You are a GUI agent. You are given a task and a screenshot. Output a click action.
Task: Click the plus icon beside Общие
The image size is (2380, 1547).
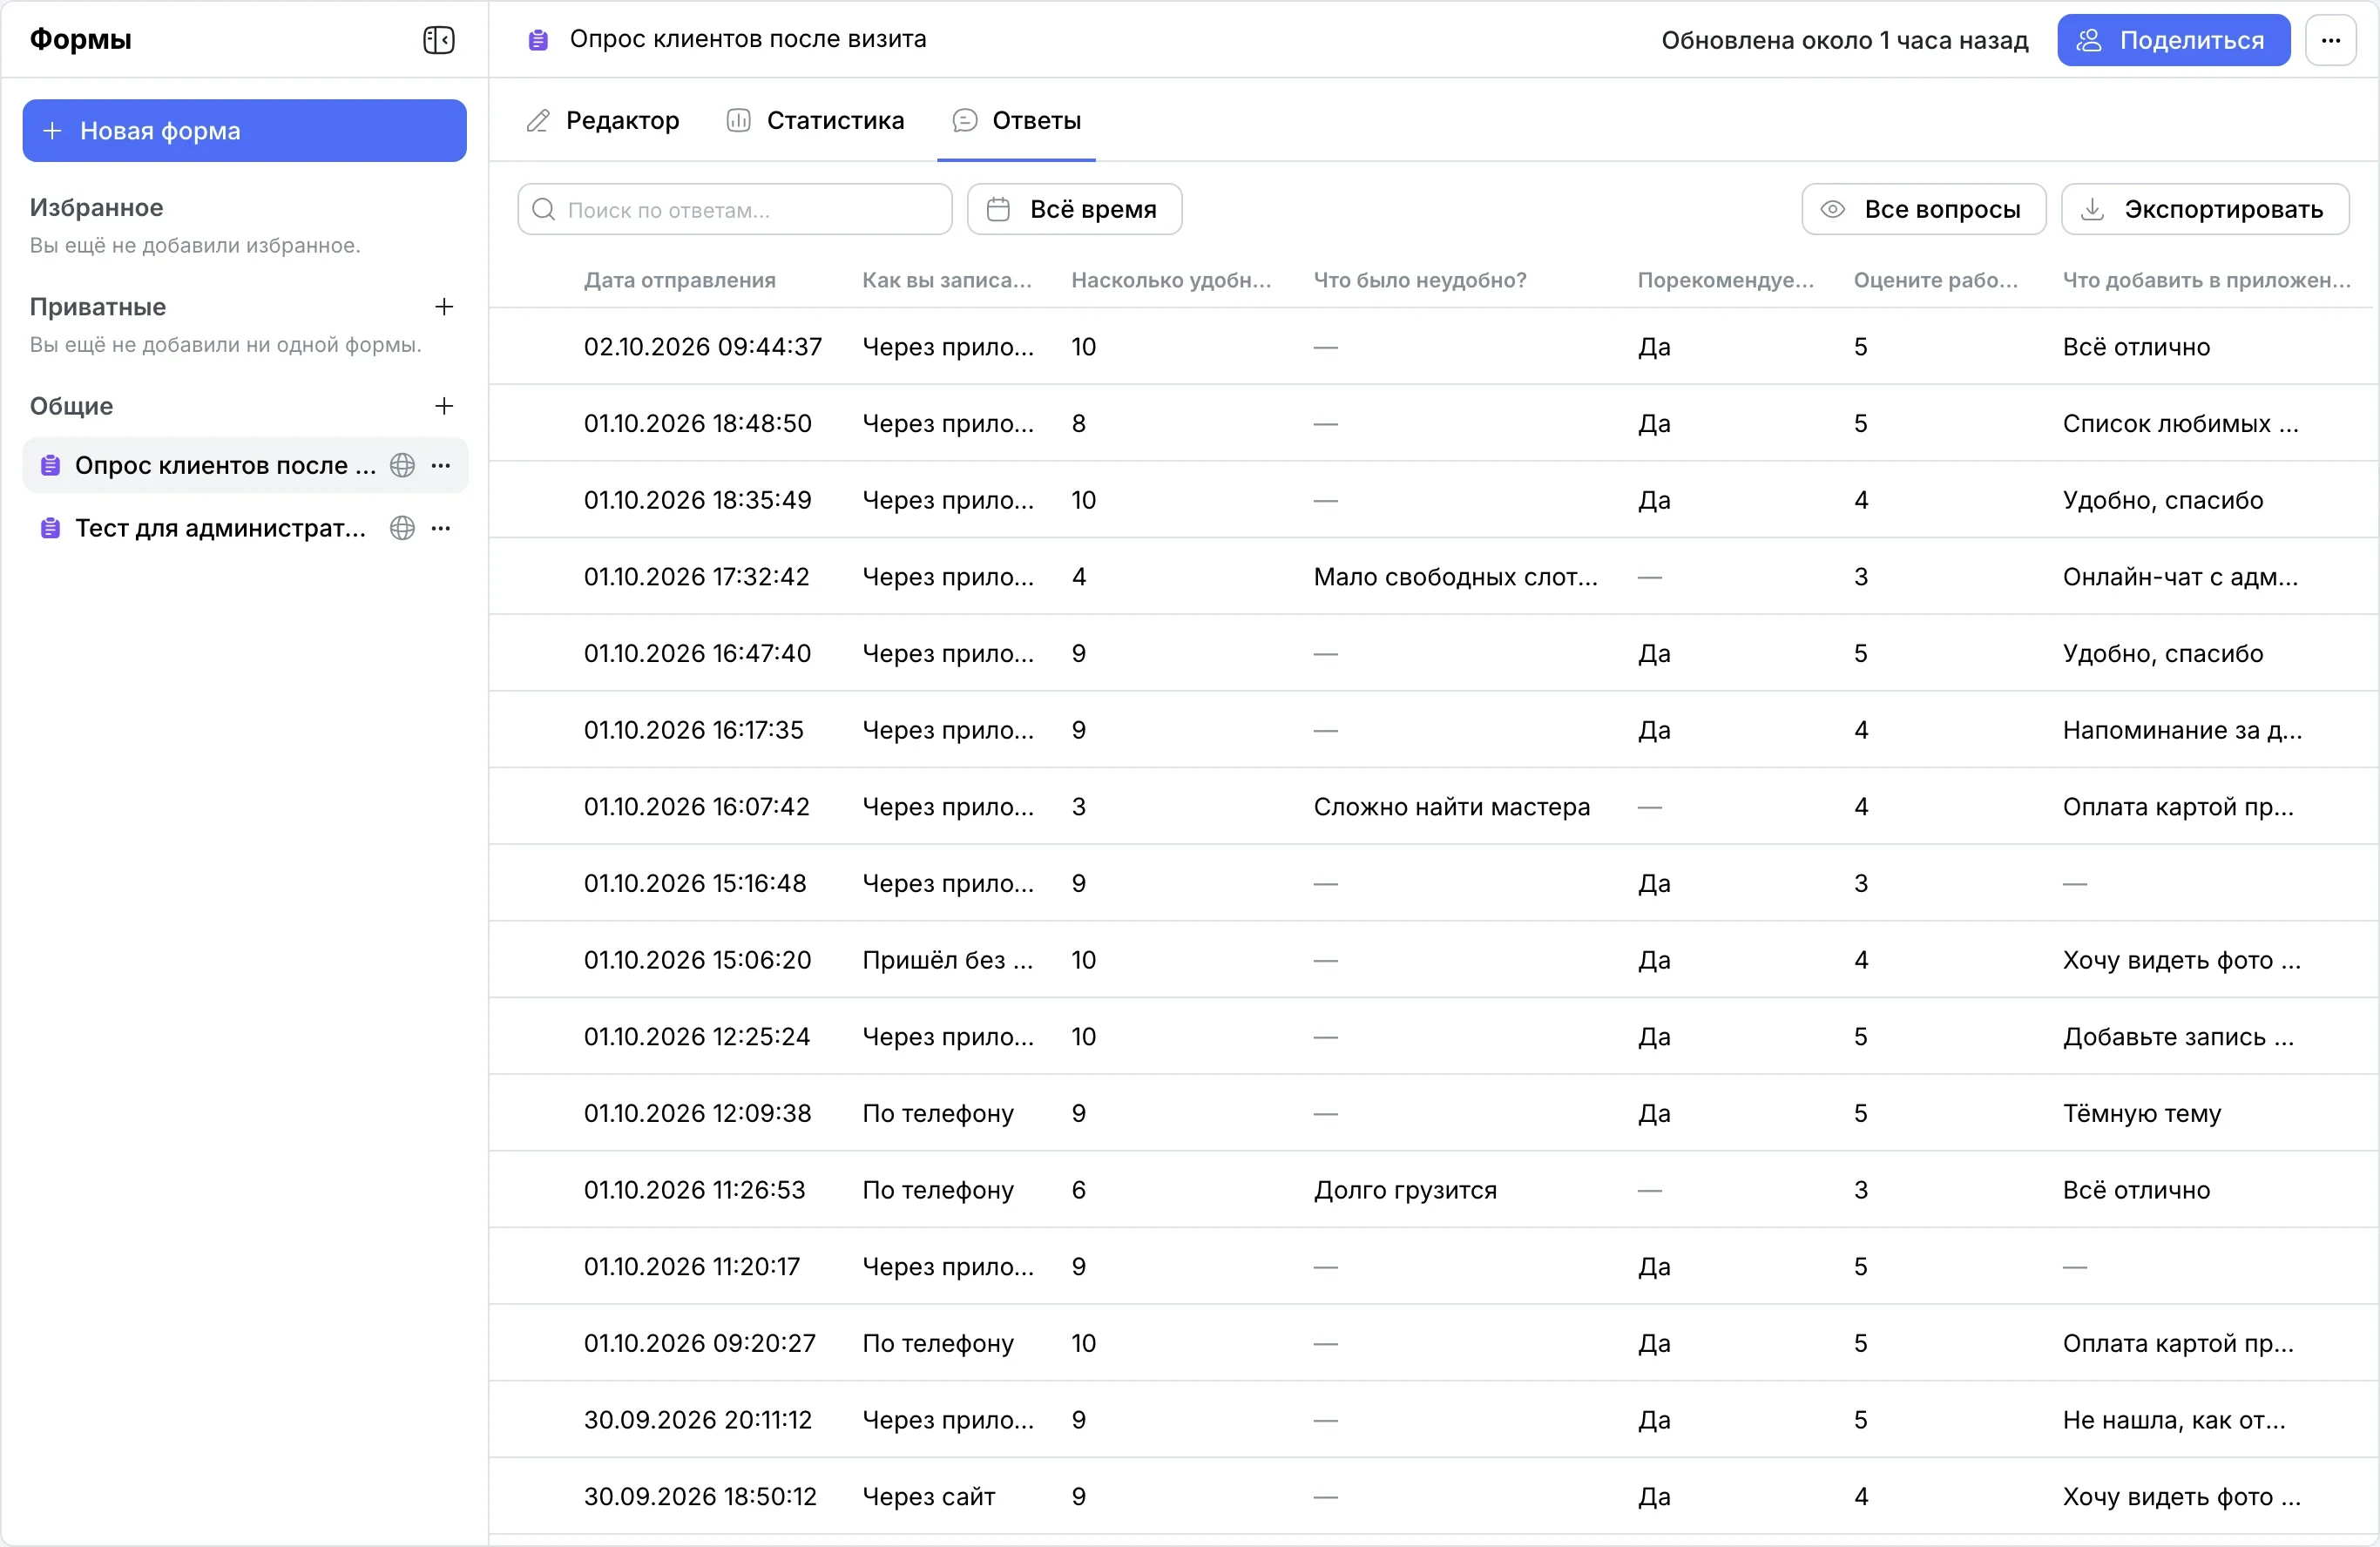click(444, 405)
